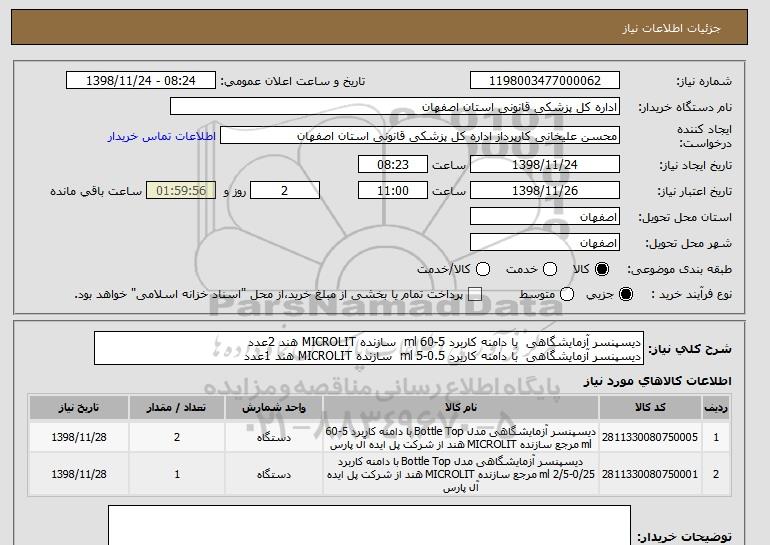Click the ردیف column header
Image resolution: width=770 pixels, height=545 pixels.
(716, 408)
